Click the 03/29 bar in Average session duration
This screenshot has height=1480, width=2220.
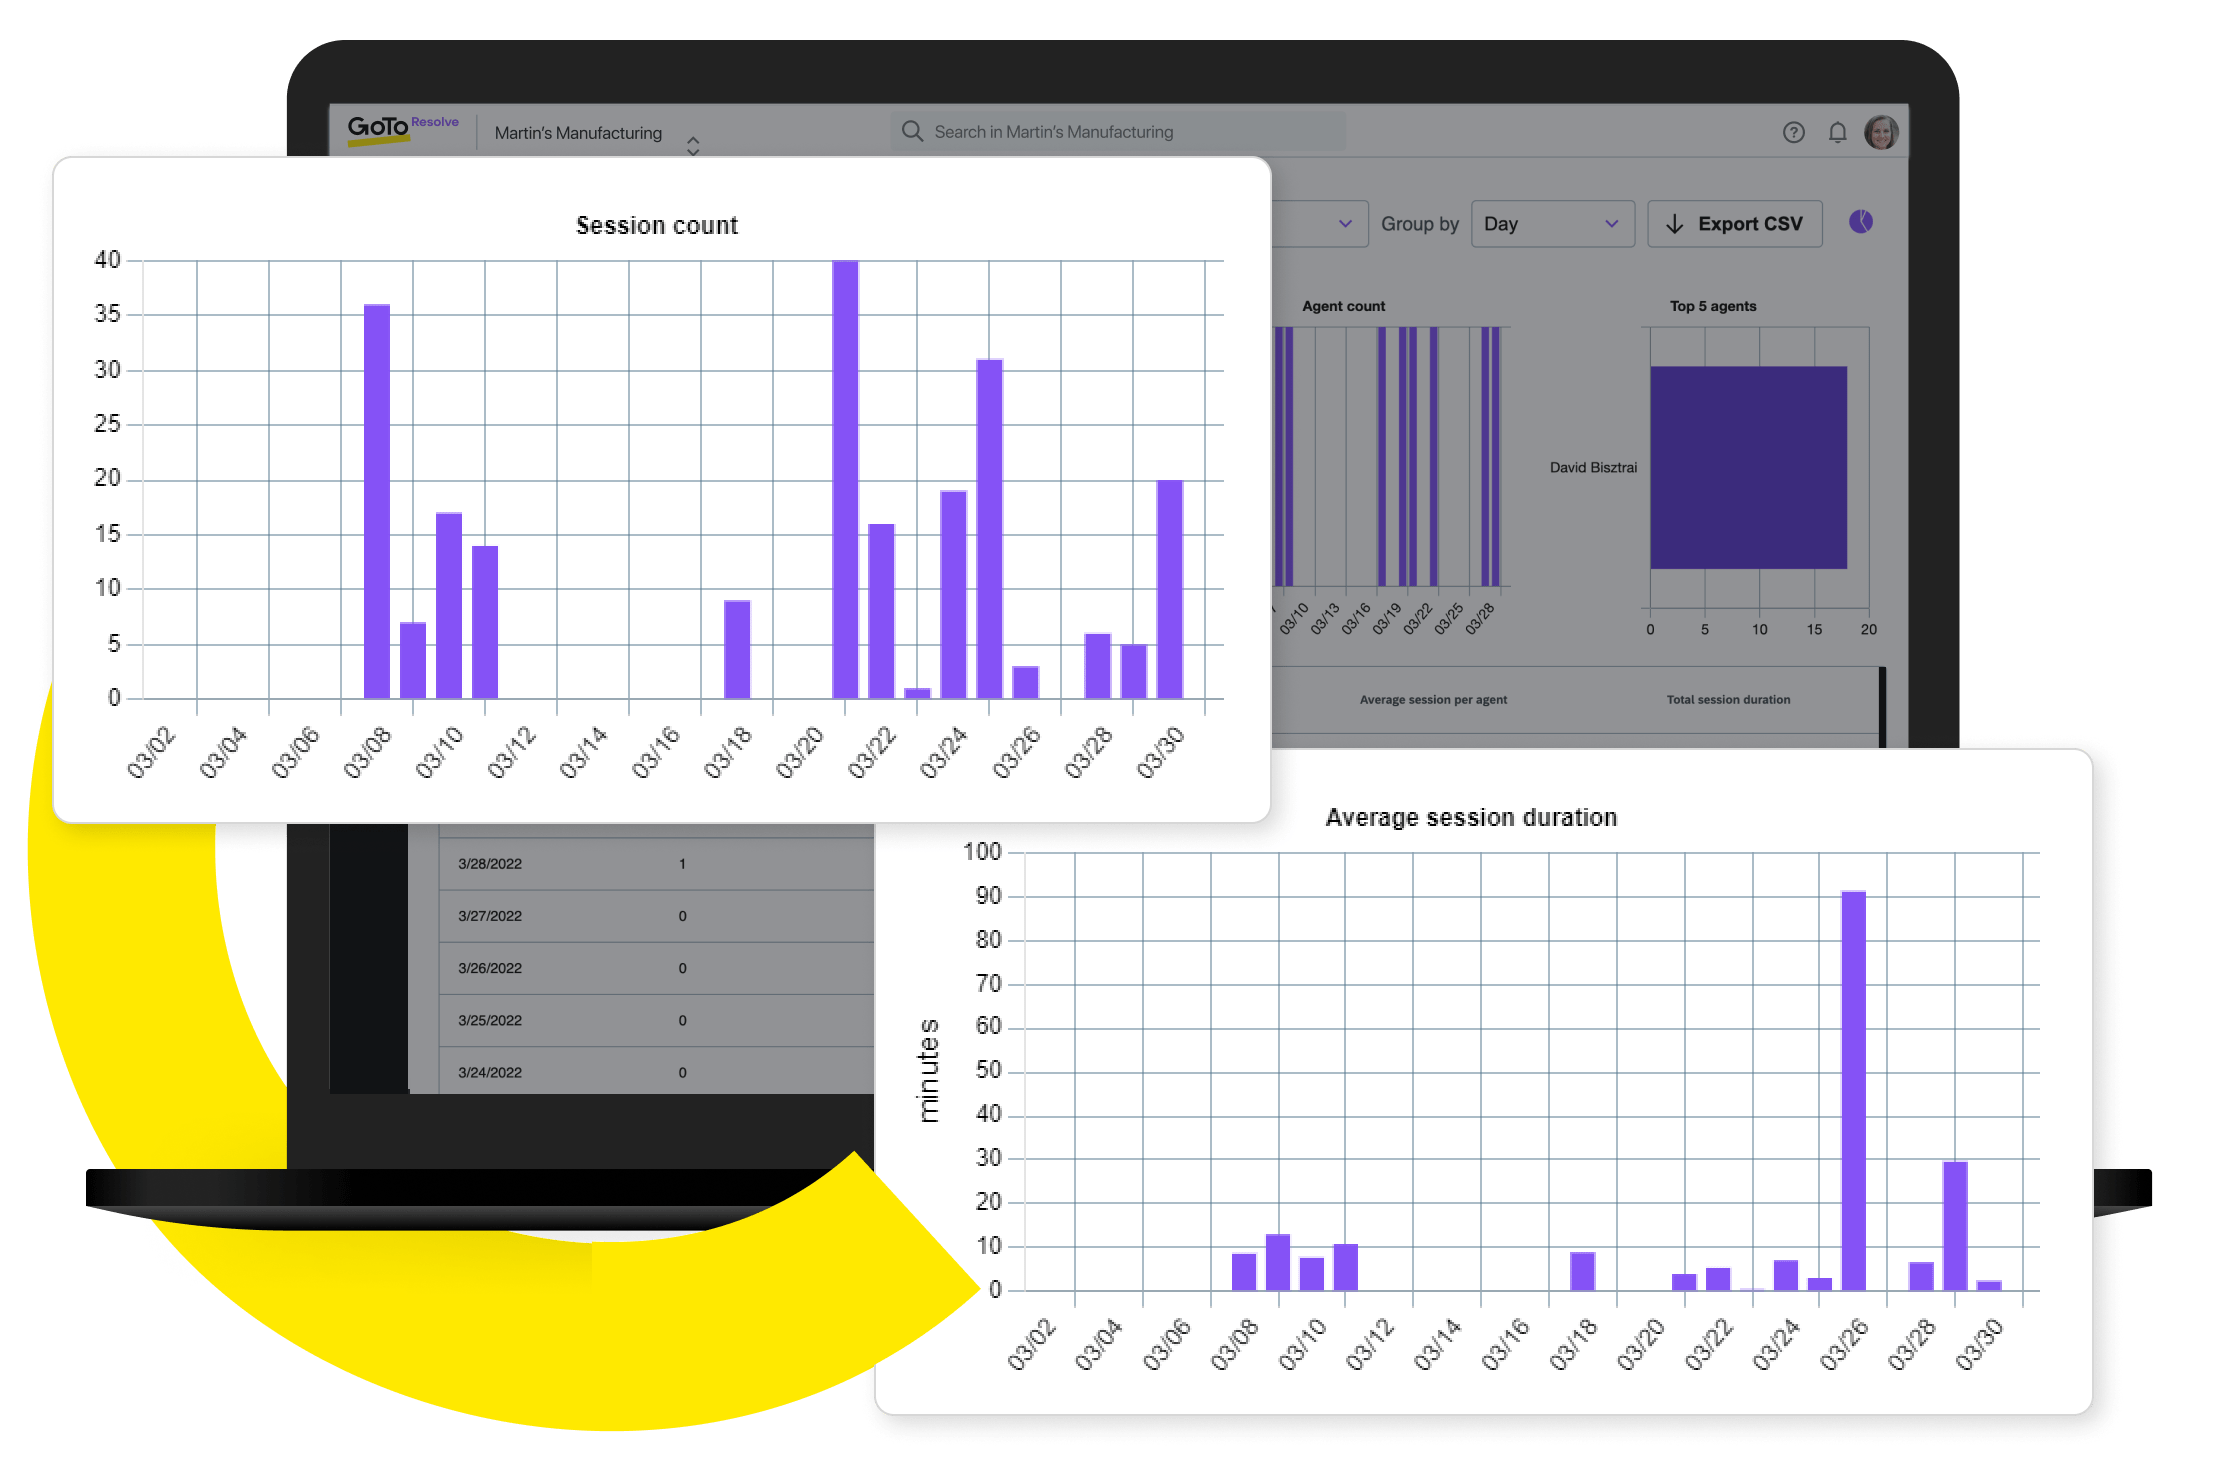click(x=1955, y=1225)
